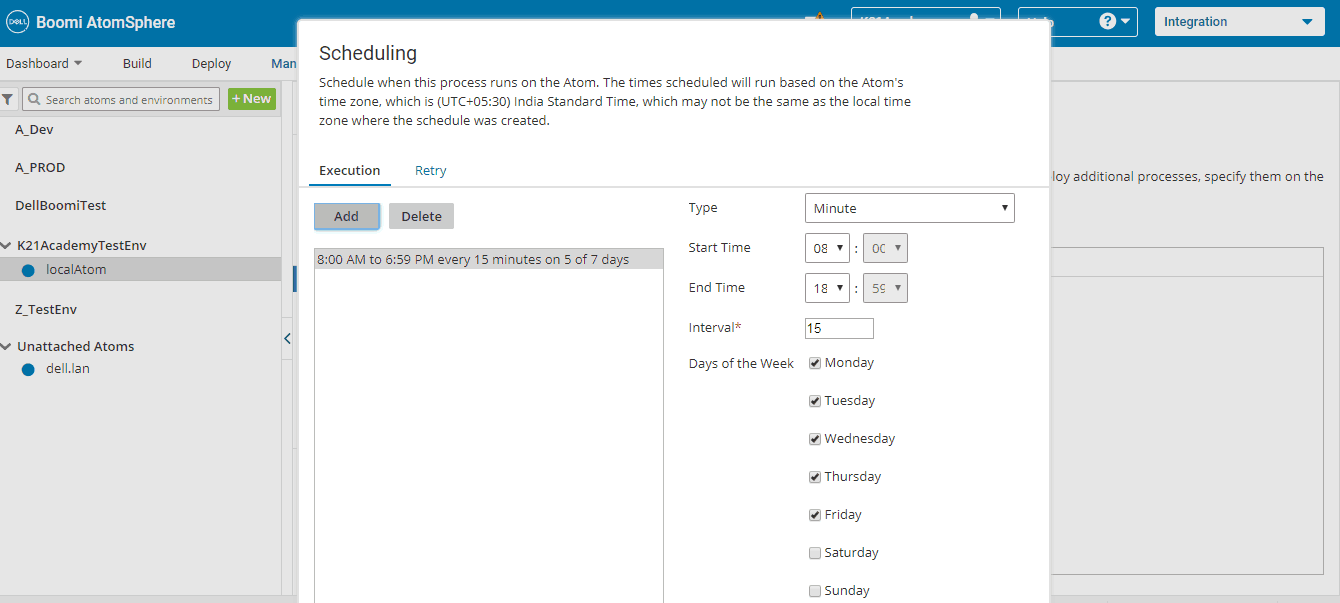The width and height of the screenshot is (1340, 603).
Task: Open the End Time minute dropdown
Action: [x=885, y=288]
